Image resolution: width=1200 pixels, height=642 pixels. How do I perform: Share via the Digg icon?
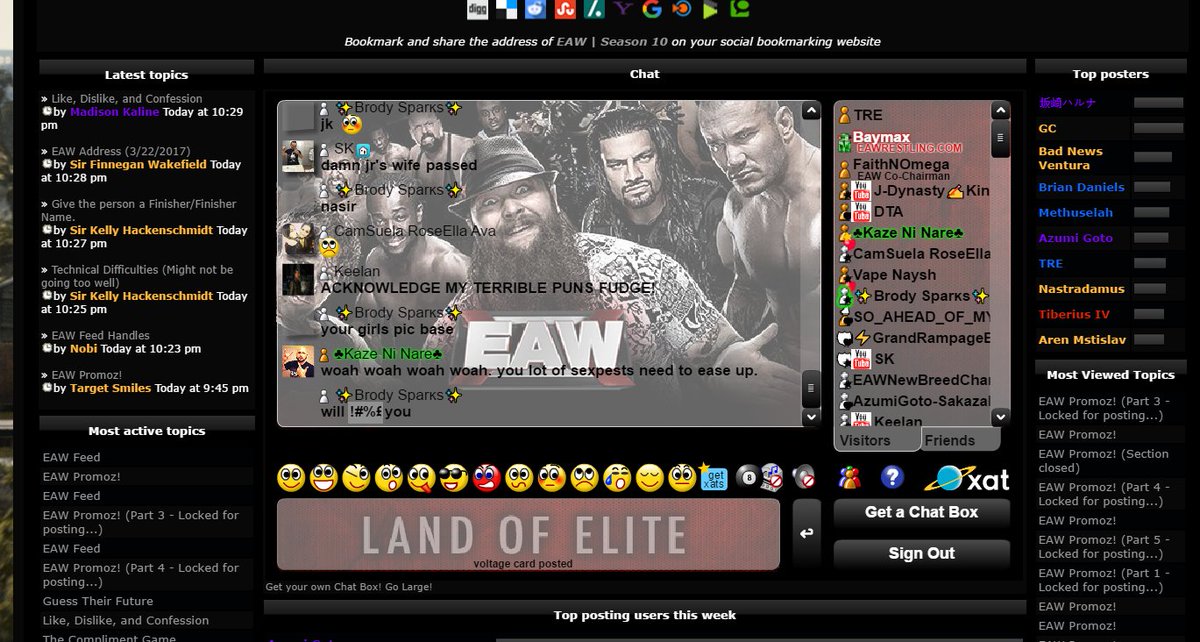click(477, 10)
